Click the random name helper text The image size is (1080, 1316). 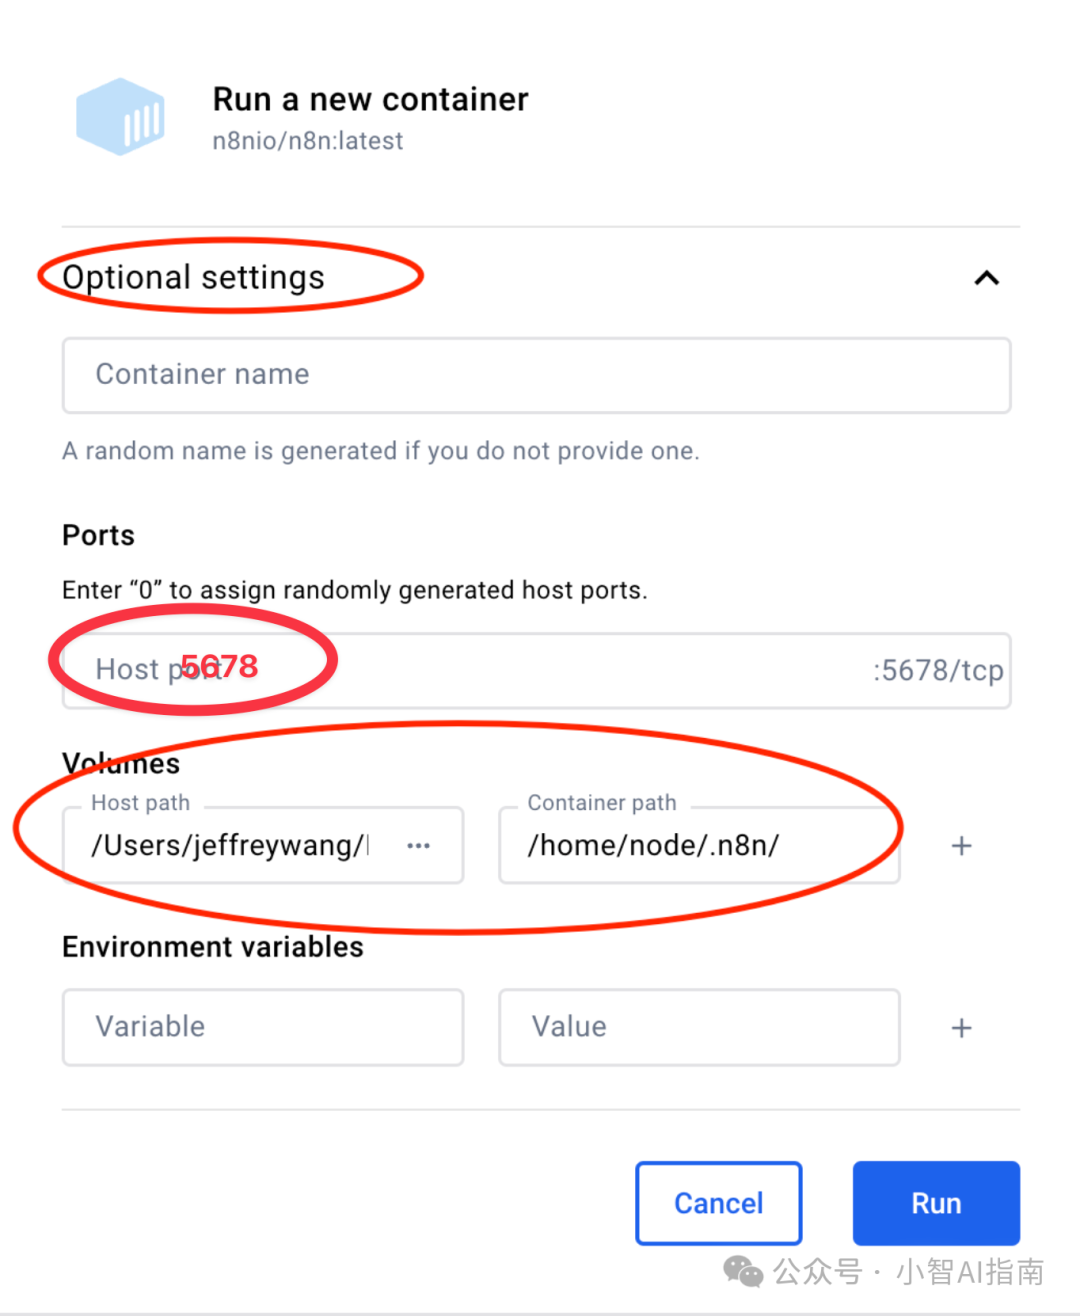point(380,451)
